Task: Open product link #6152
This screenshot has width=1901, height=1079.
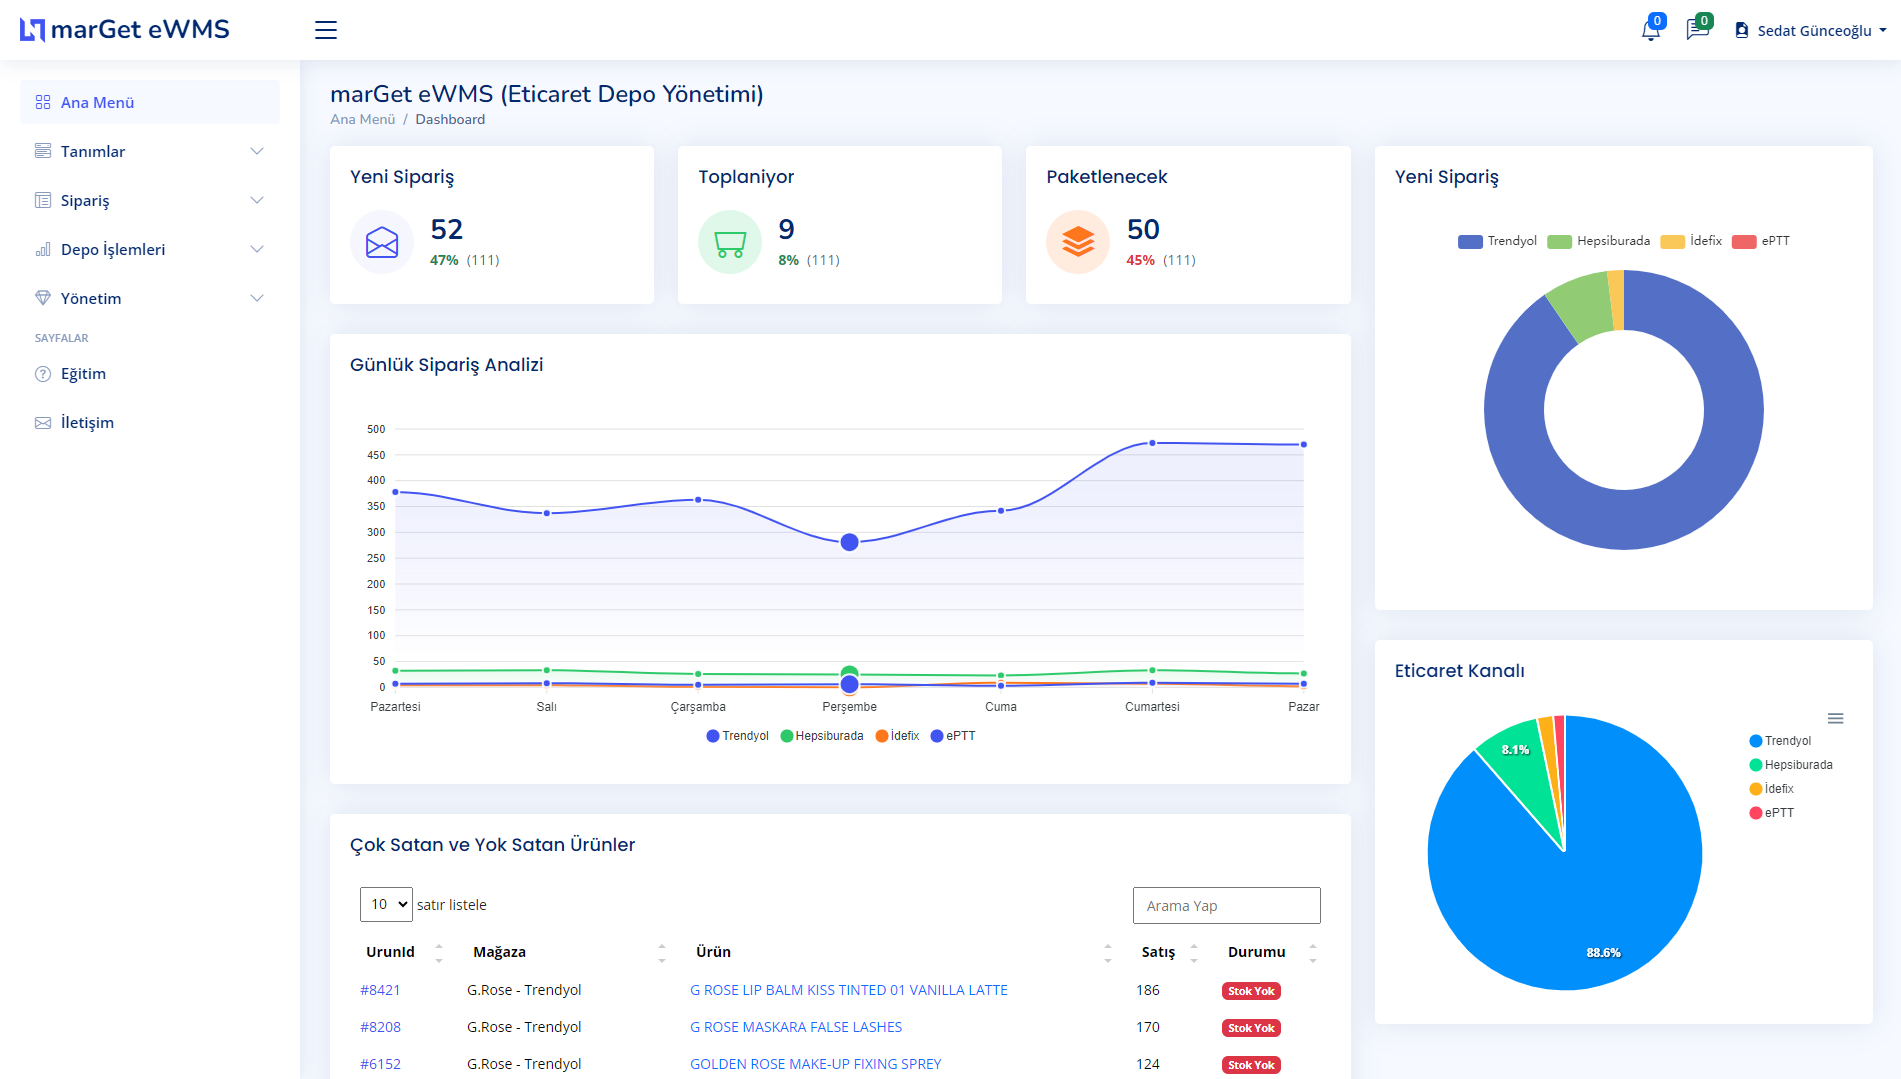Action: [x=380, y=1064]
